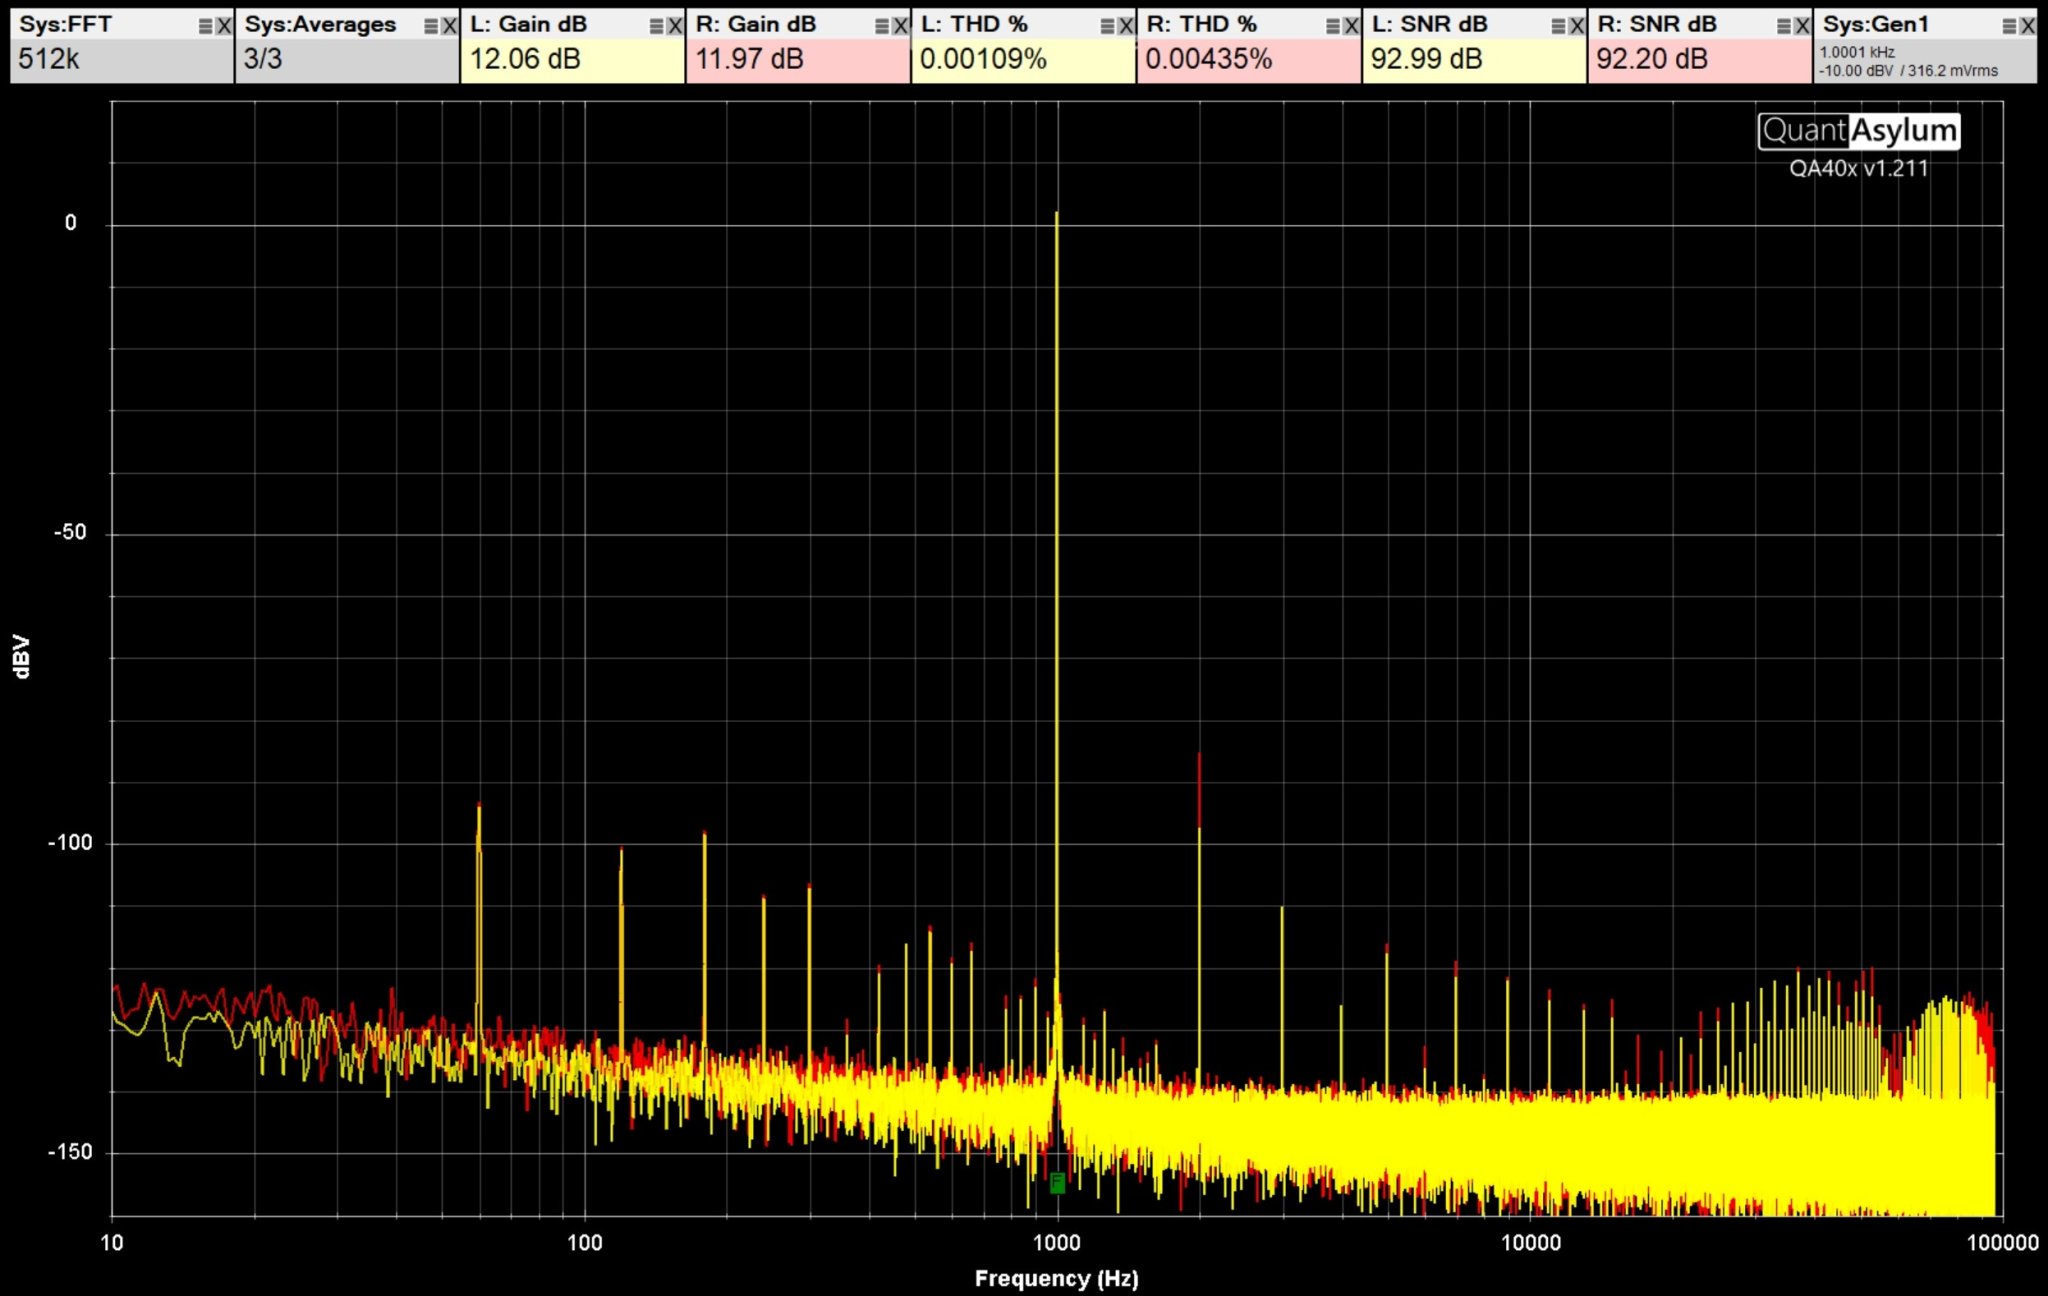Screen dimensions: 2048x1296
Task: Click the 12.06 dB left gain reading
Action: point(525,59)
